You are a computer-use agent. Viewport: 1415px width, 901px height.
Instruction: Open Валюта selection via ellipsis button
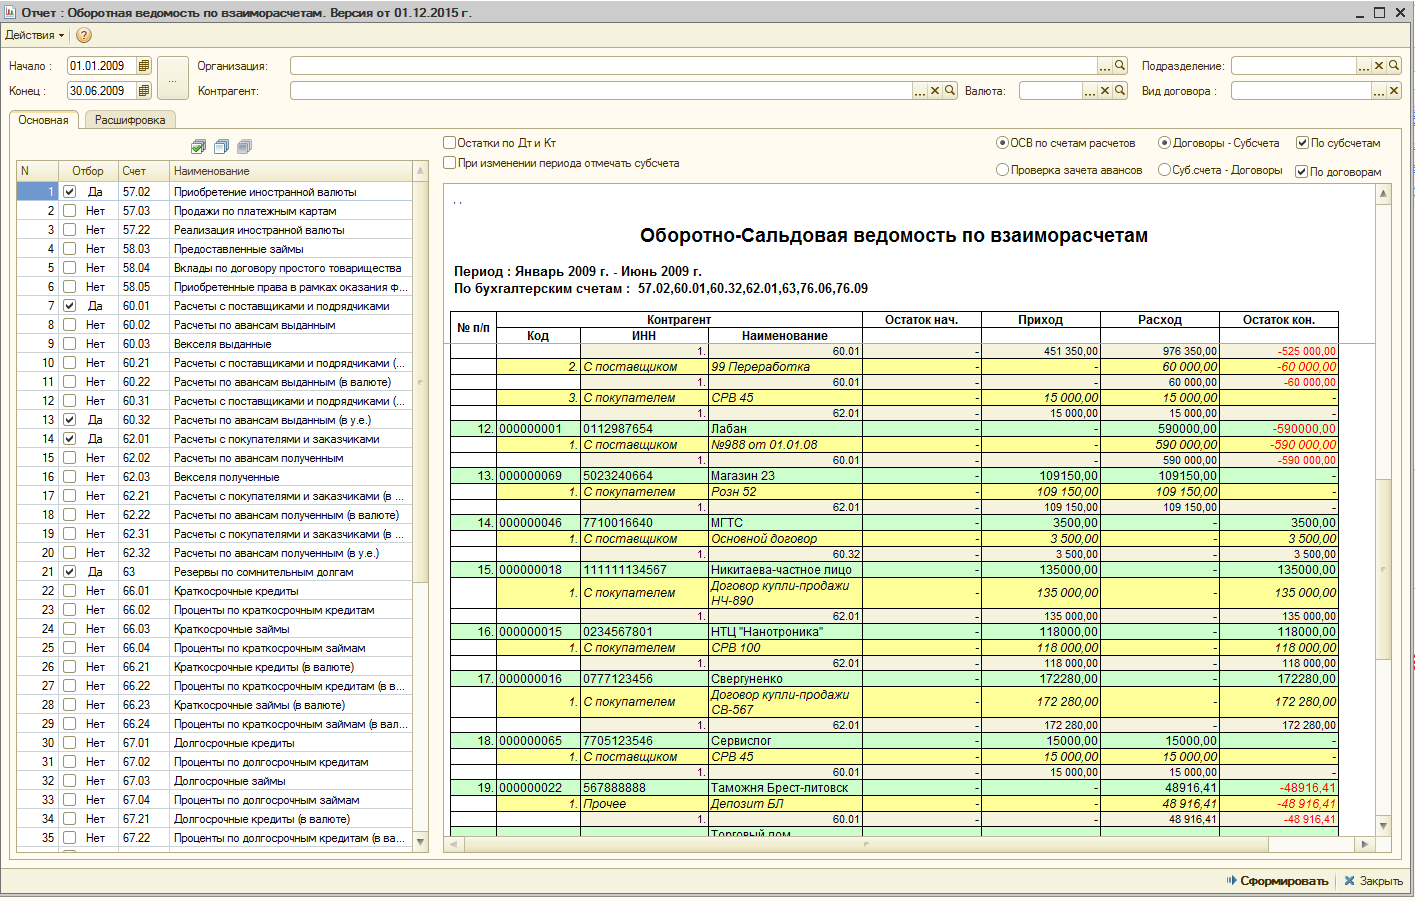click(1090, 91)
